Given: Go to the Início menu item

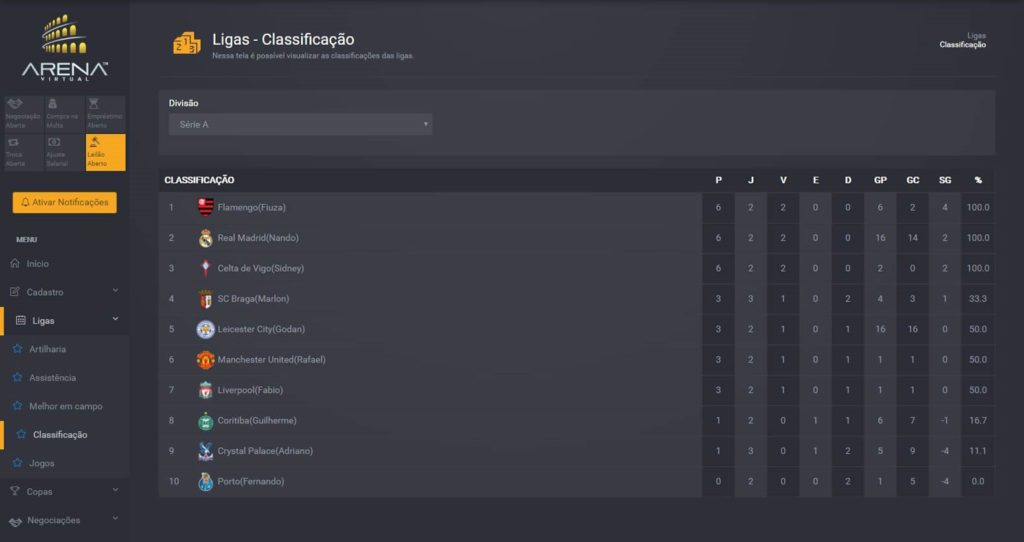Looking at the screenshot, I should point(37,264).
